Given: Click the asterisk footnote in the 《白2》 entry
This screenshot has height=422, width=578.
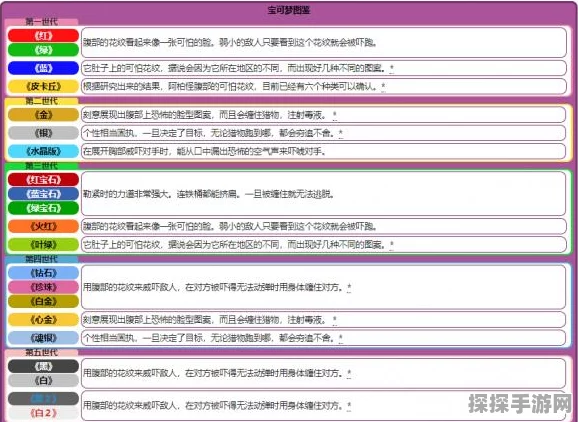Looking at the screenshot, I should pyautogui.click(x=349, y=406).
